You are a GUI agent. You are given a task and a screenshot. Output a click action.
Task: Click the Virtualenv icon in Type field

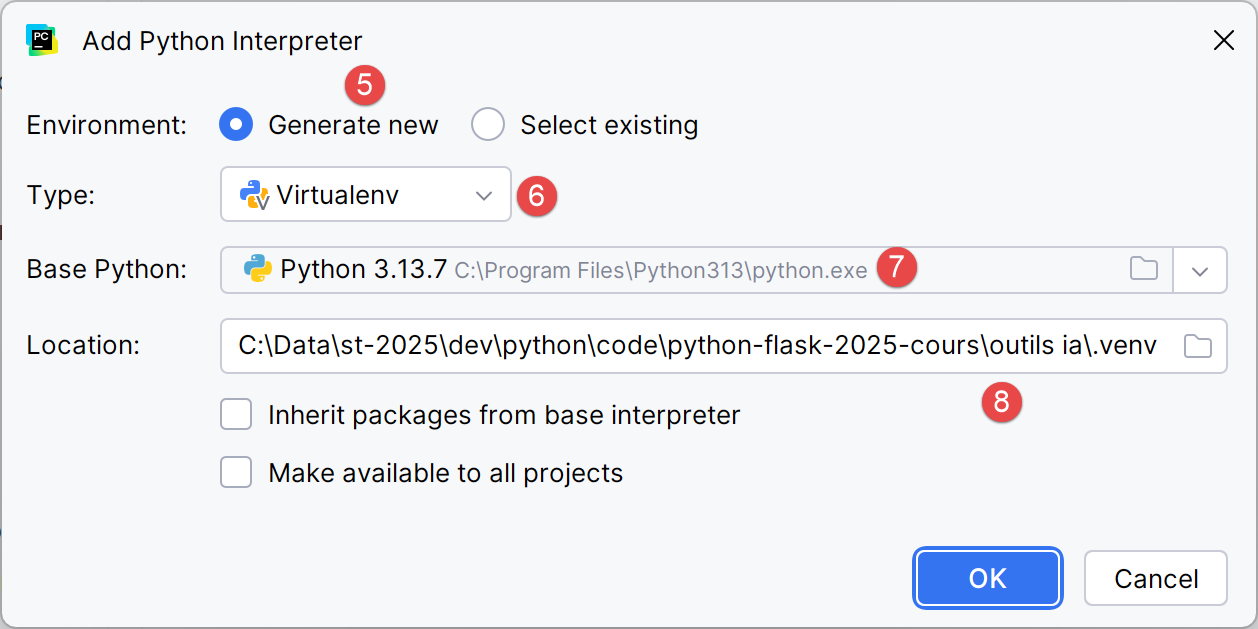[255, 195]
